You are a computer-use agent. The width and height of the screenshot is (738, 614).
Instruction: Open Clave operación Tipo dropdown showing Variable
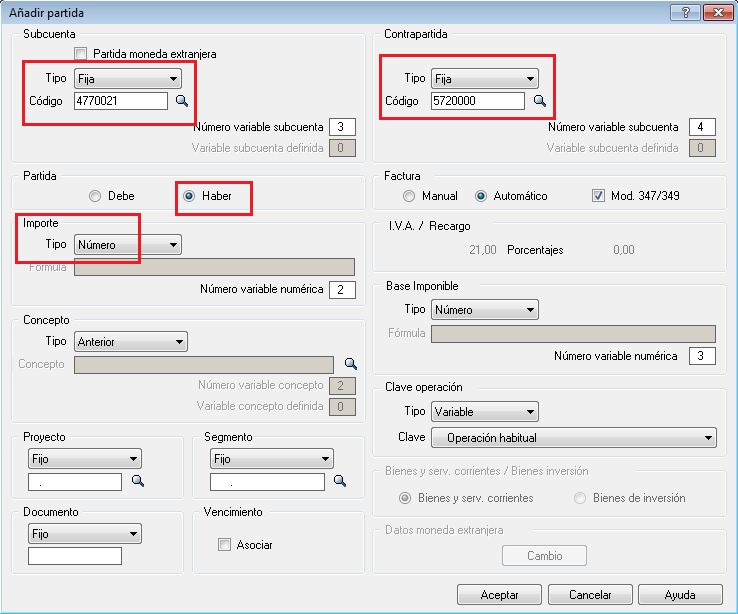[484, 412]
